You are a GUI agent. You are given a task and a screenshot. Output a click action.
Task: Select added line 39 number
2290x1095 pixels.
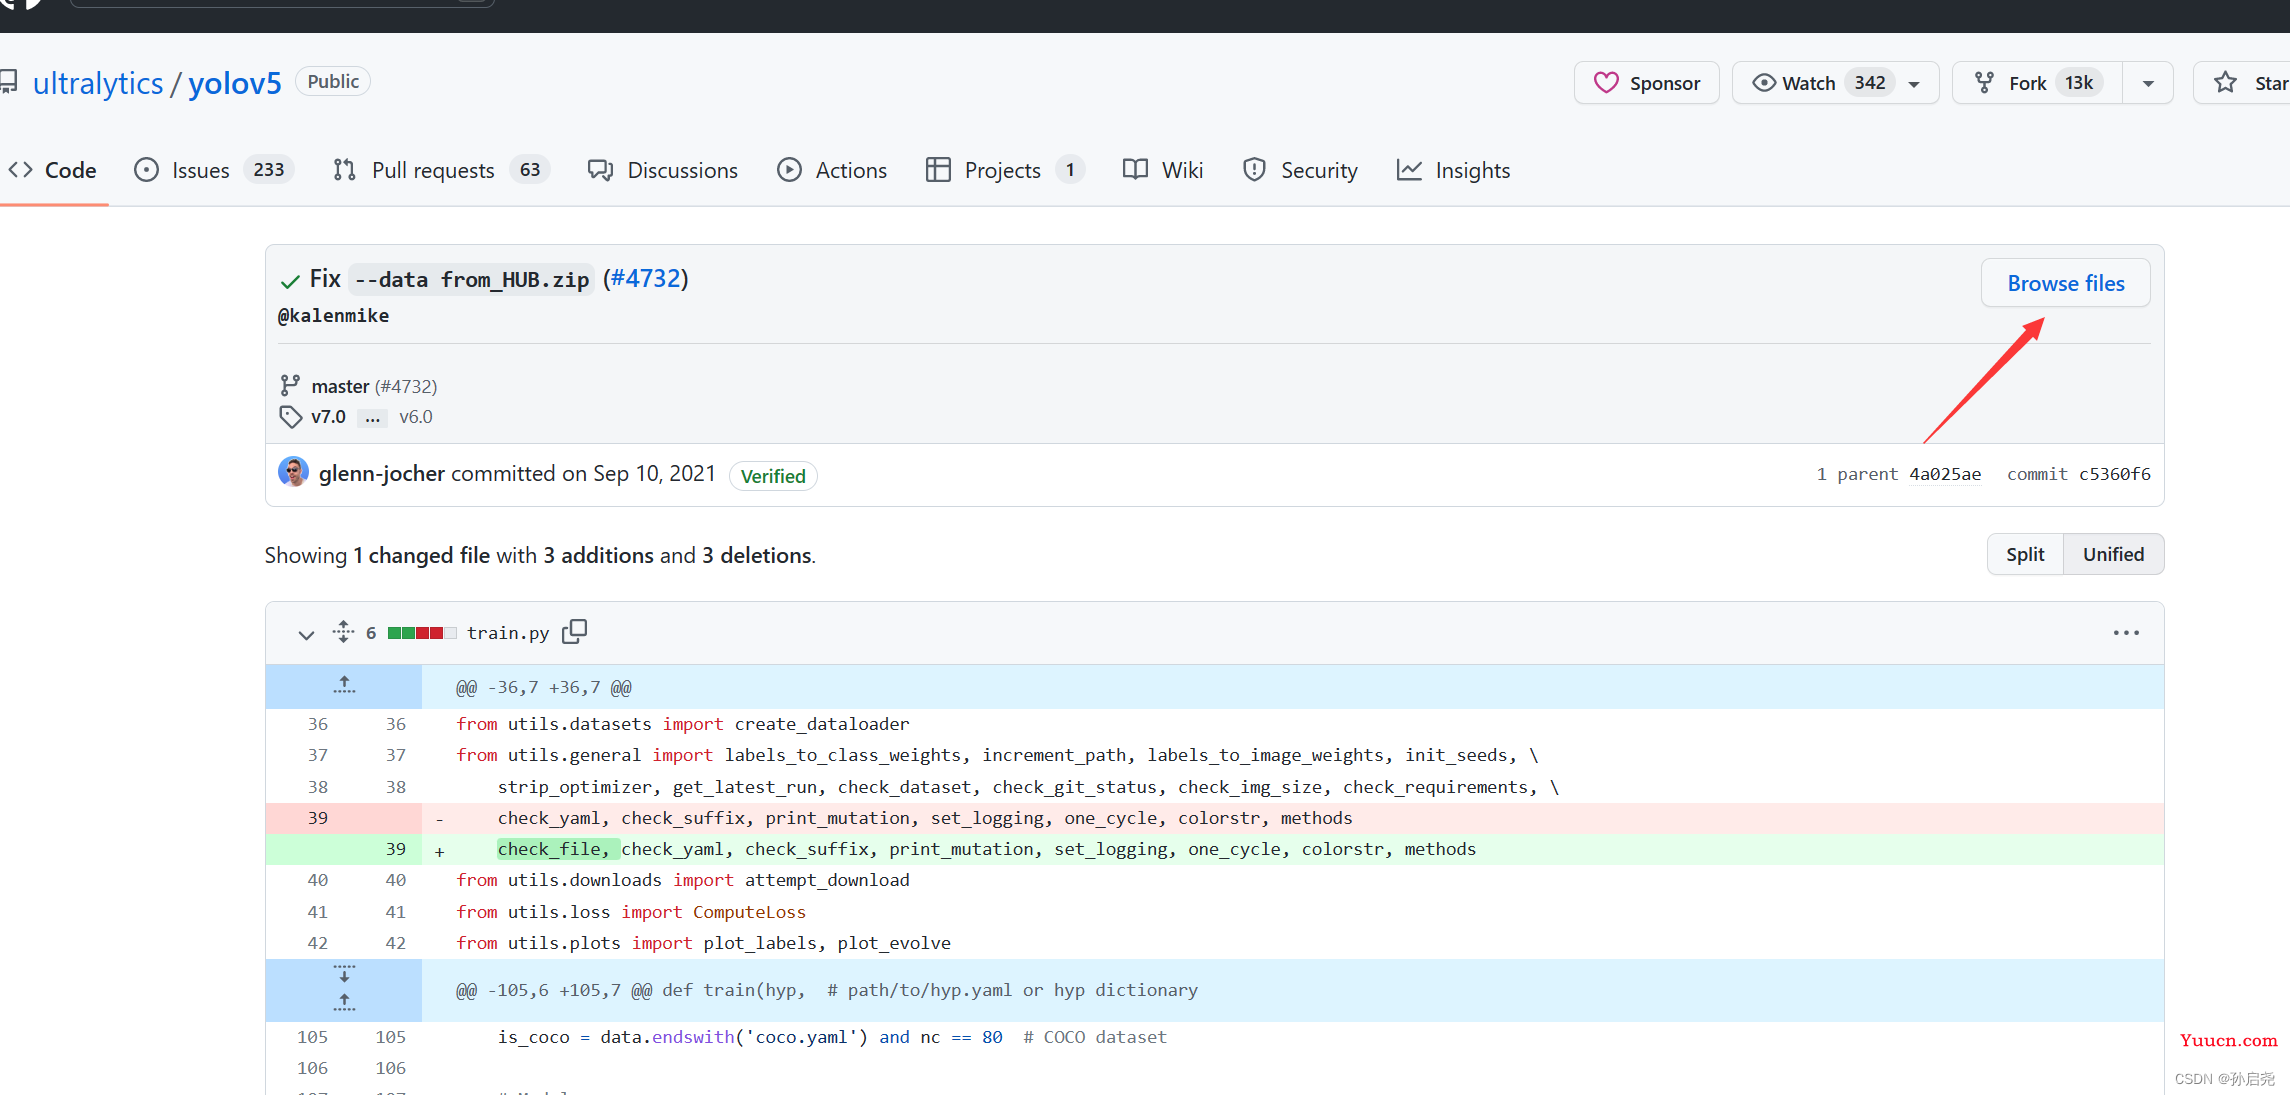[x=395, y=849]
